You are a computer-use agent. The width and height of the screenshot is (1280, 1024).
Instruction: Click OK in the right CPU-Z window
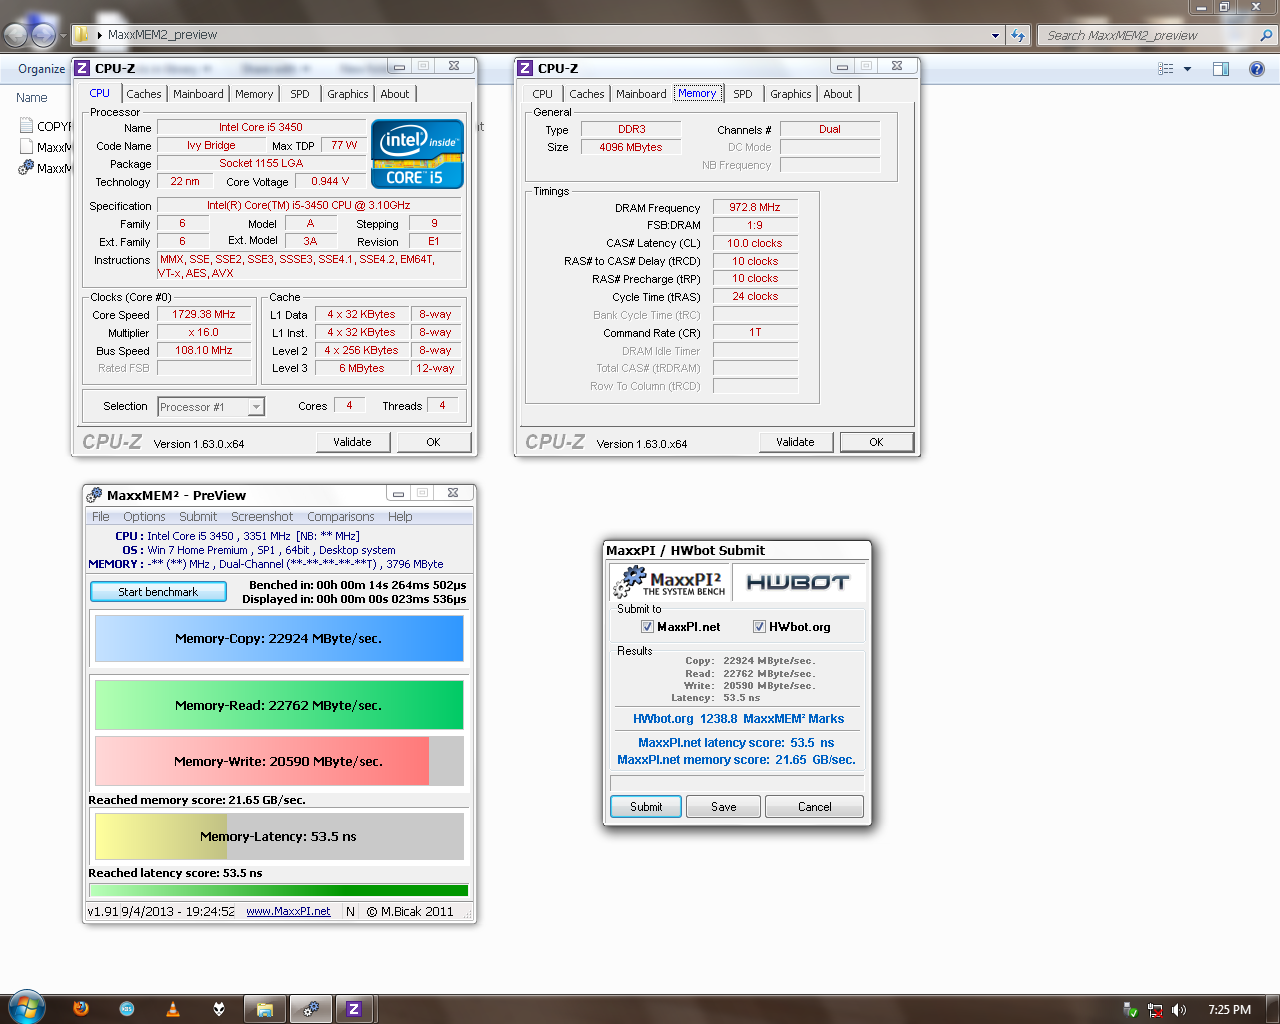coord(876,442)
